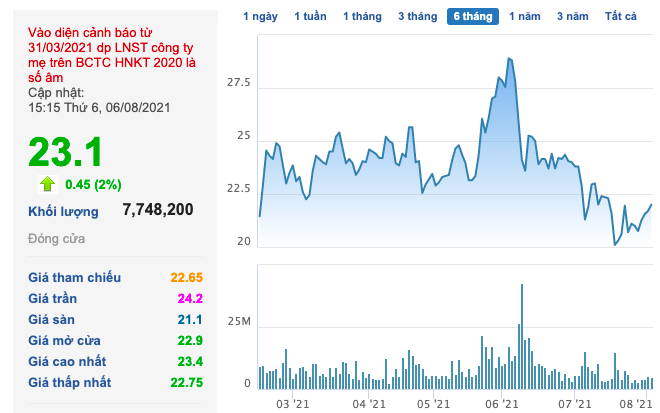The image size is (660, 413).
Task: Click the green up arrow price-change icon
Action: point(46,183)
